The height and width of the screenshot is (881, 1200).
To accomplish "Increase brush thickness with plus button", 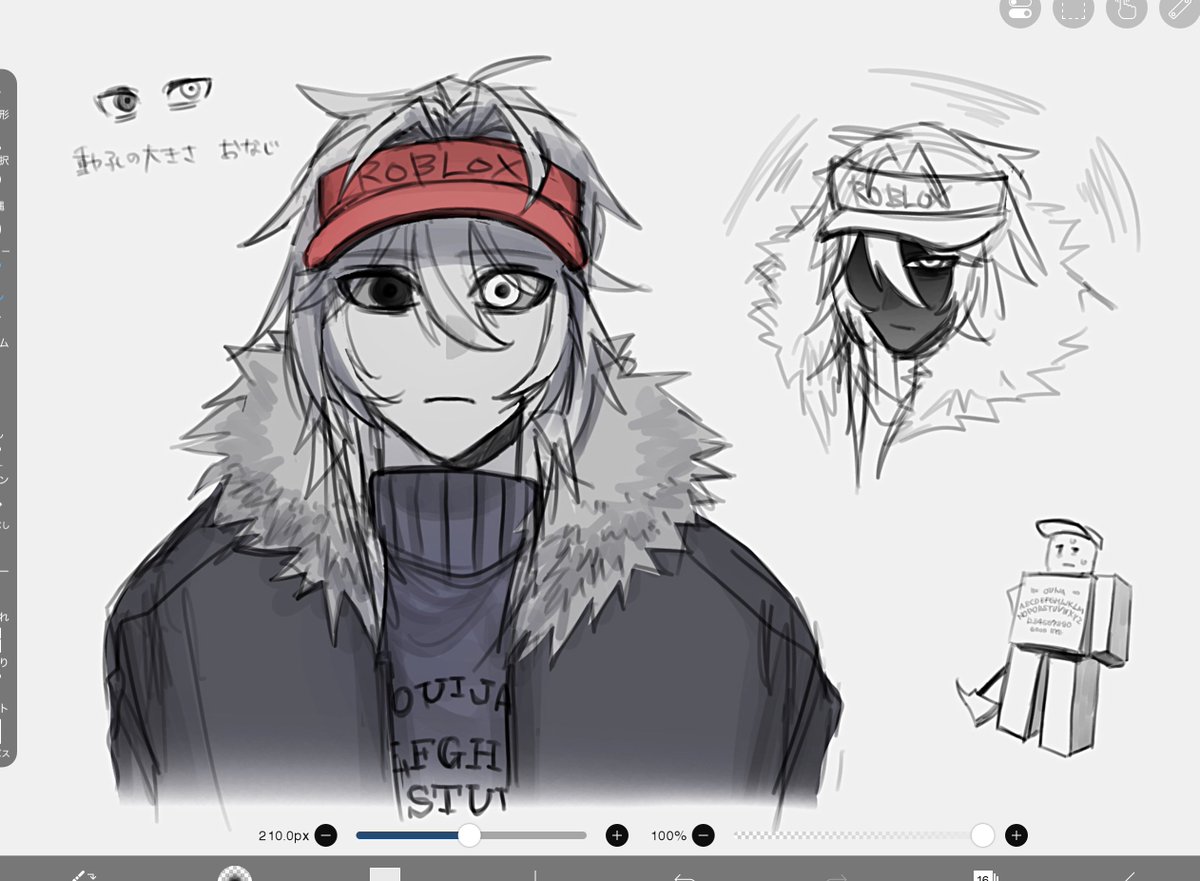I will pyautogui.click(x=617, y=835).
